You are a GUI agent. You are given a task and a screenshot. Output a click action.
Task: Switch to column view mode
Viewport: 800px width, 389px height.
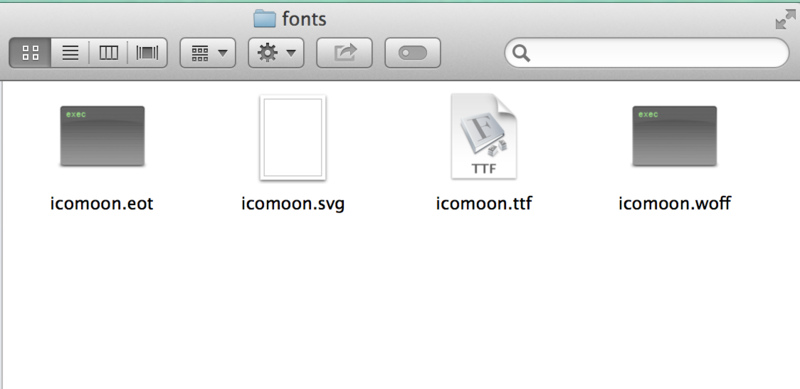click(x=108, y=53)
